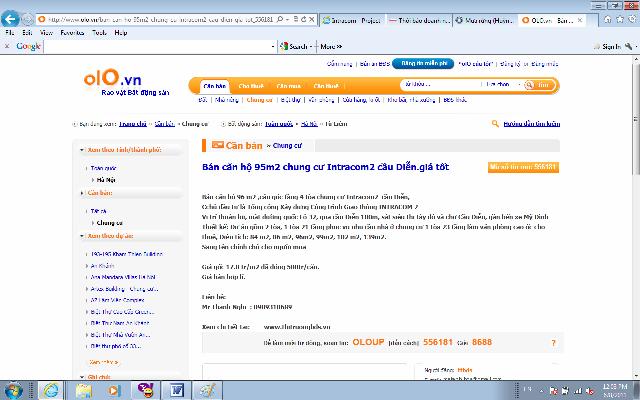Viewport: 640px width, 400px height.
Task: Collapse the 'Xem theo dự án' sidebar section
Action: [x=79, y=235]
